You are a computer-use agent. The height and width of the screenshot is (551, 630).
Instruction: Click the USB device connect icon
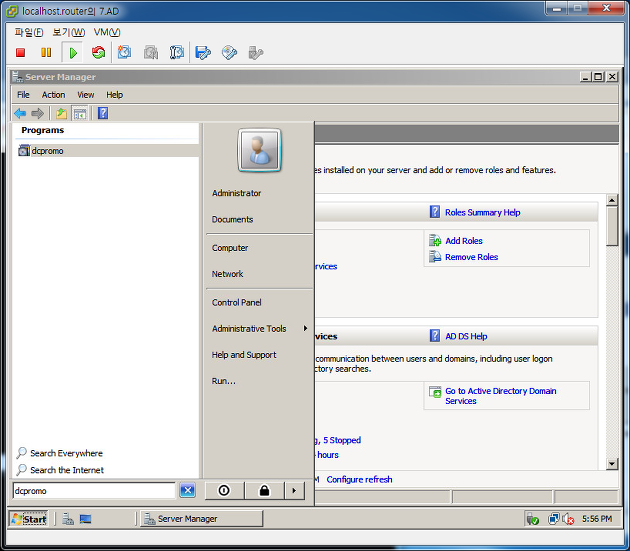(256, 53)
